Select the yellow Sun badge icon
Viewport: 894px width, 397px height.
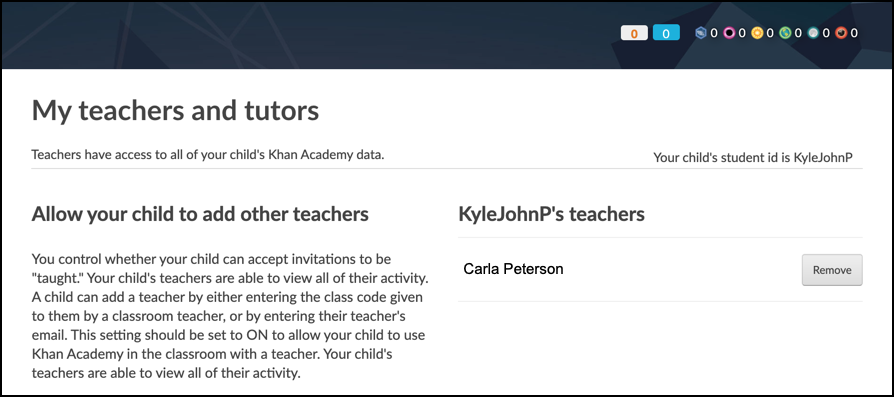tap(757, 33)
